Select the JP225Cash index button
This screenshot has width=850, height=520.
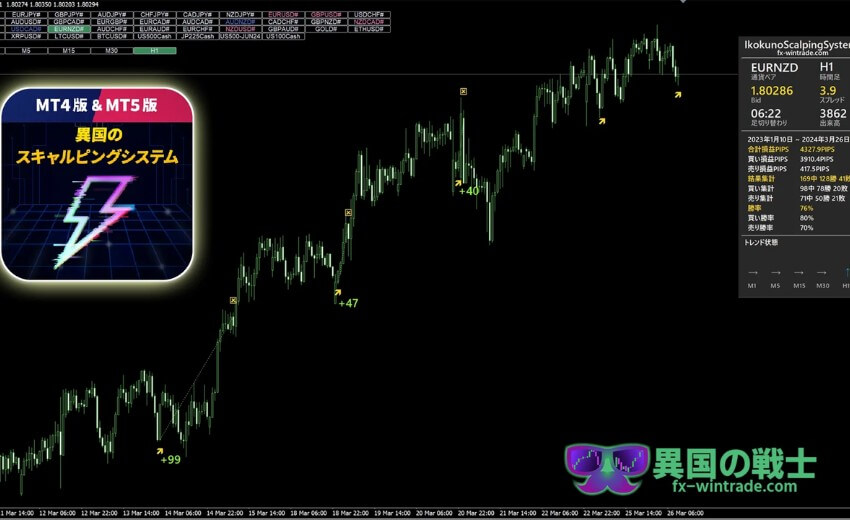(198, 36)
